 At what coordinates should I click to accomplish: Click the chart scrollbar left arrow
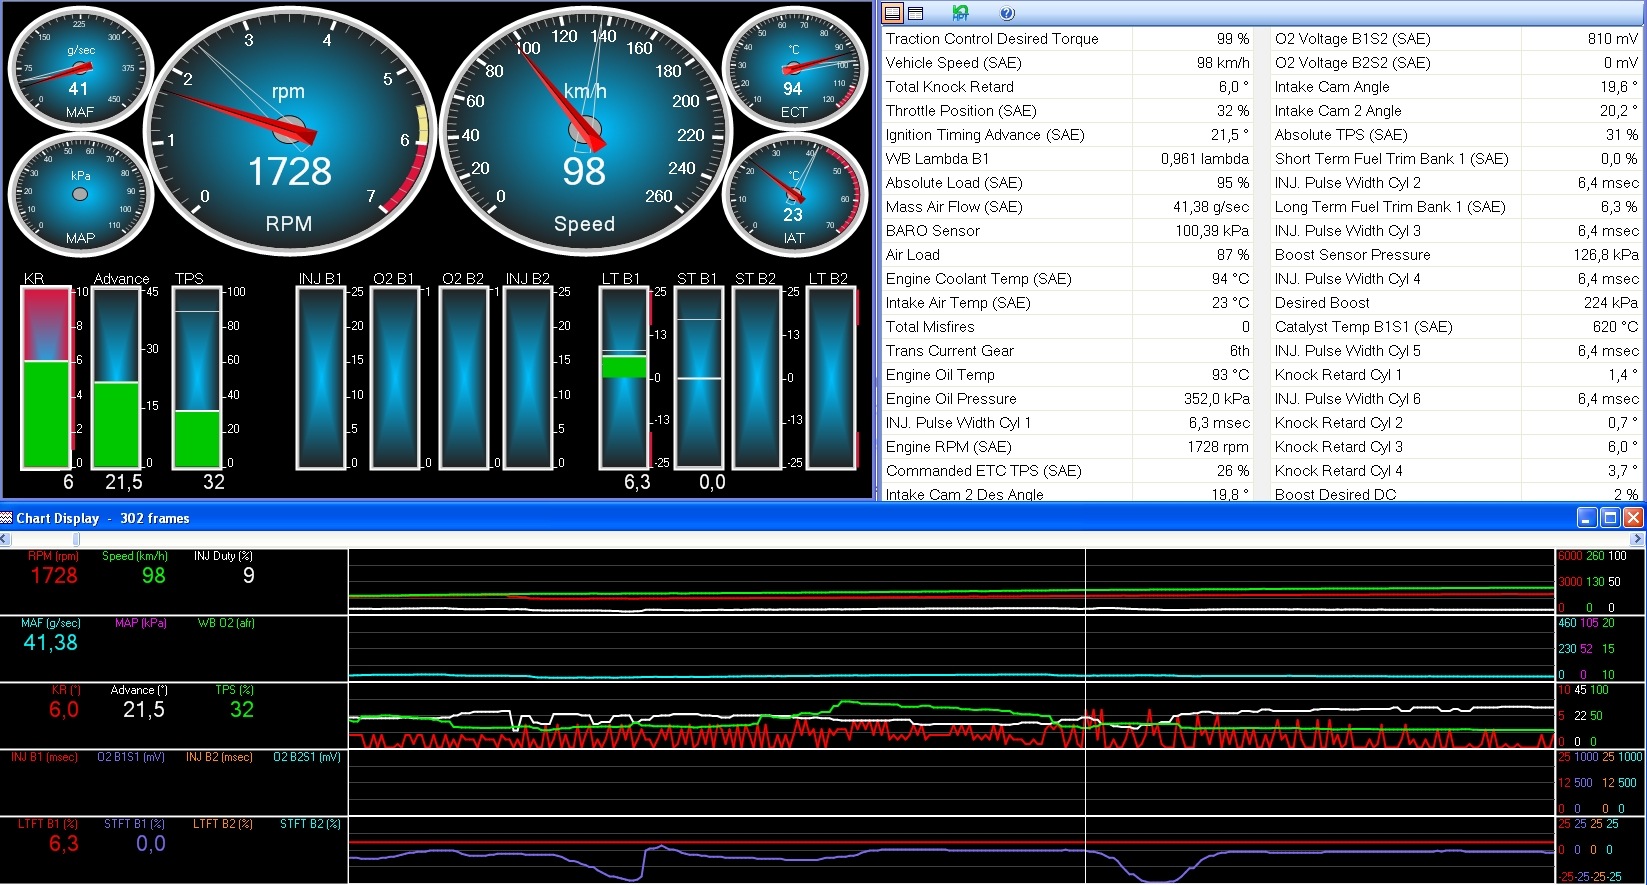click(x=5, y=540)
